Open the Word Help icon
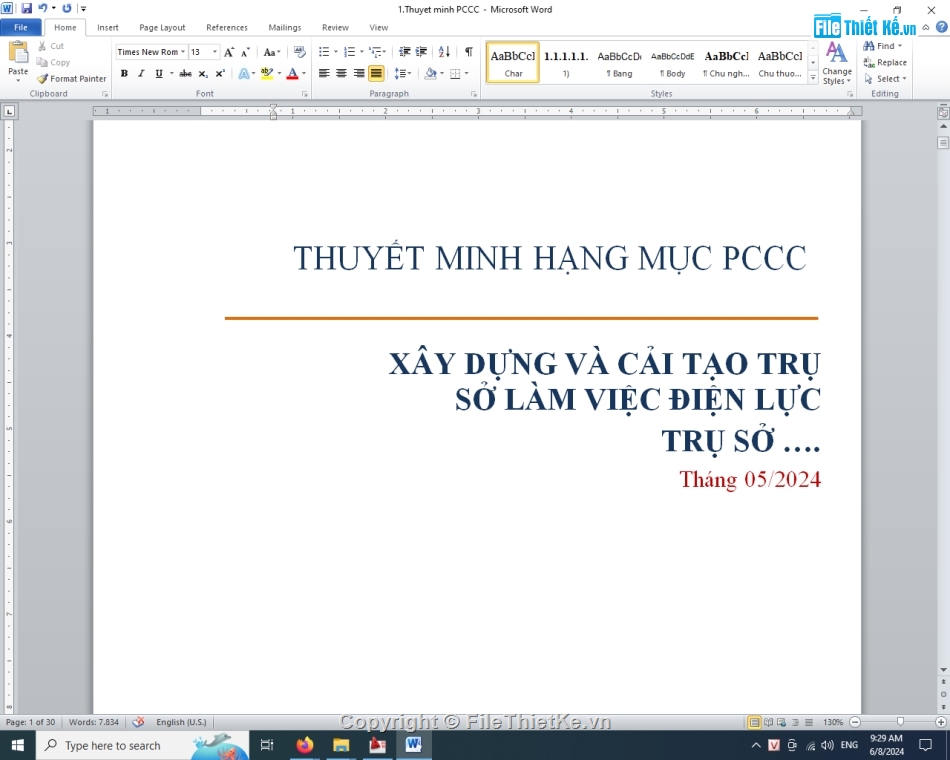The height and width of the screenshot is (760, 950). [942, 27]
